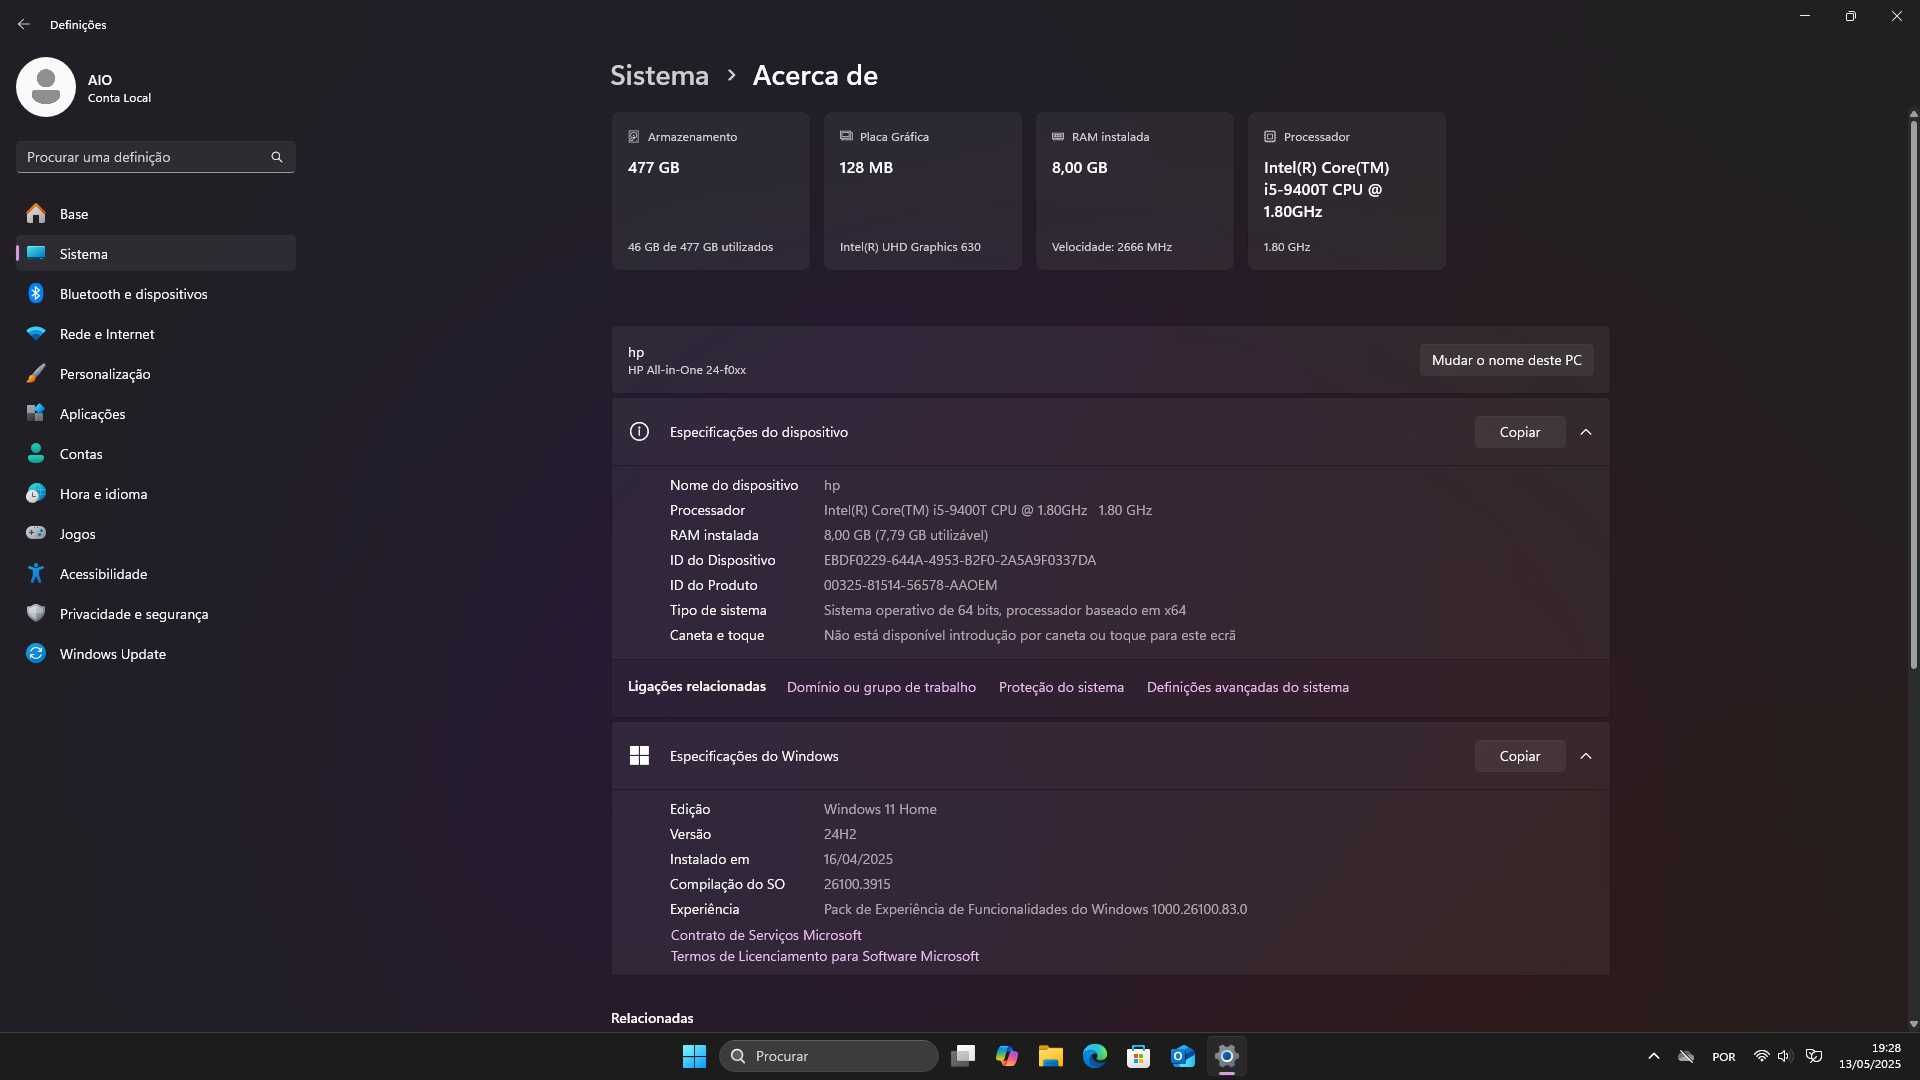Click Sistema in the breadcrumb

click(659, 75)
